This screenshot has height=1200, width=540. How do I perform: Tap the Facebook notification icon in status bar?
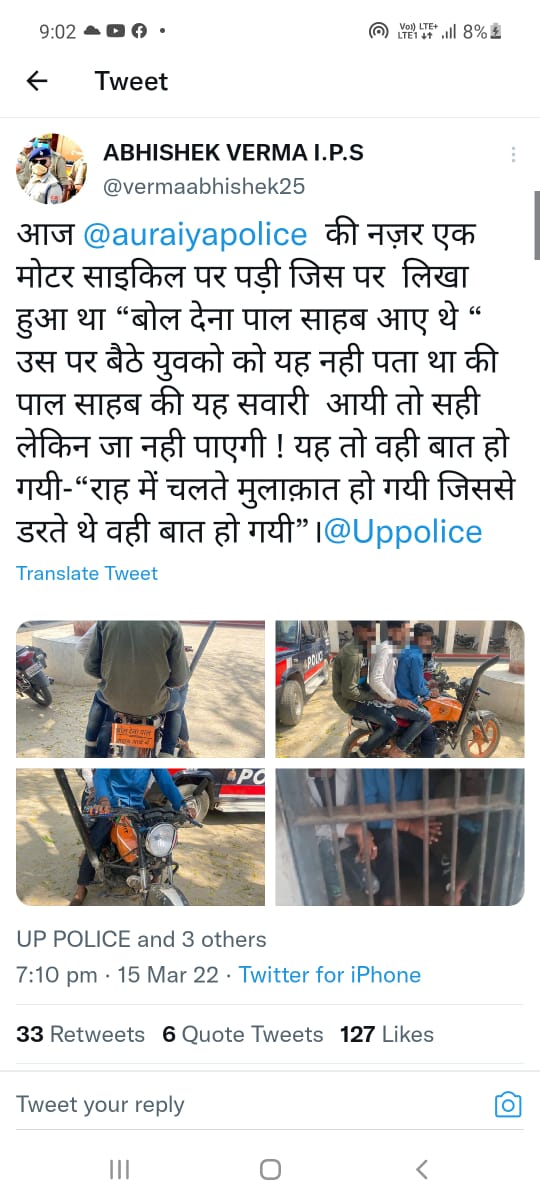point(139,31)
